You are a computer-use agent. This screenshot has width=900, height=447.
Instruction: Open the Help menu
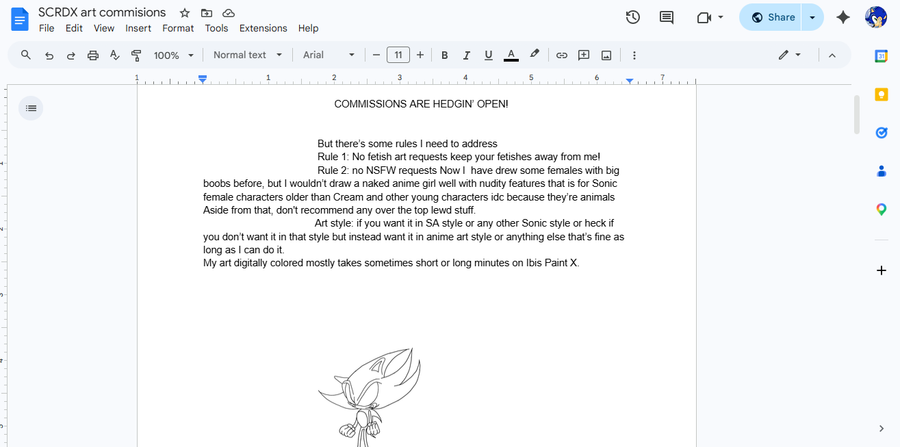point(308,28)
